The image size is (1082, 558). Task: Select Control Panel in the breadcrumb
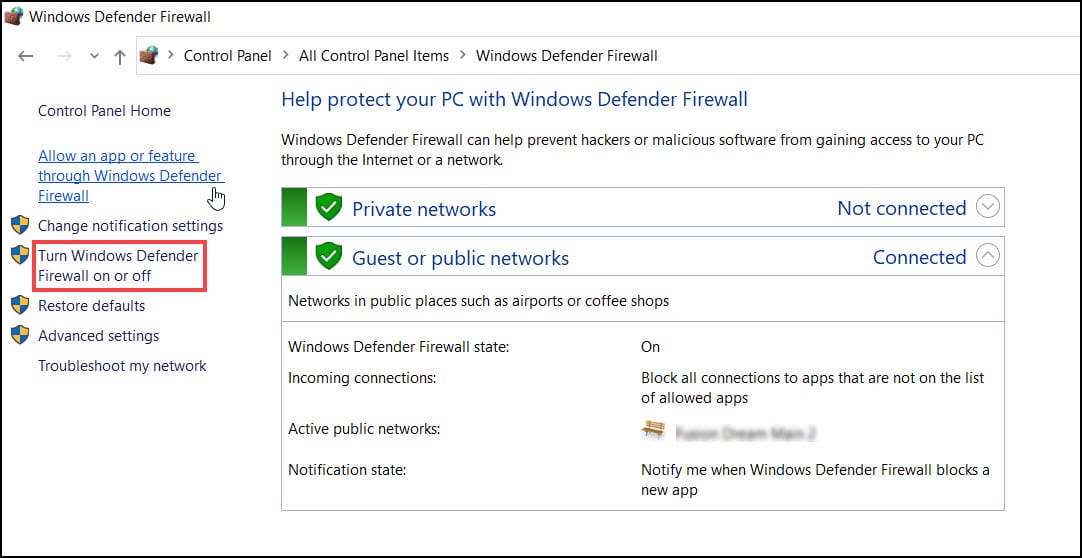click(x=228, y=56)
